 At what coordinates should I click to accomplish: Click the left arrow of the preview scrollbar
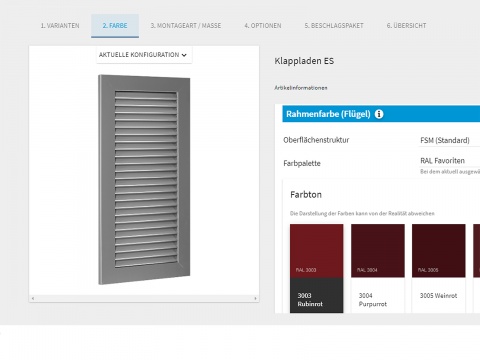[33, 298]
